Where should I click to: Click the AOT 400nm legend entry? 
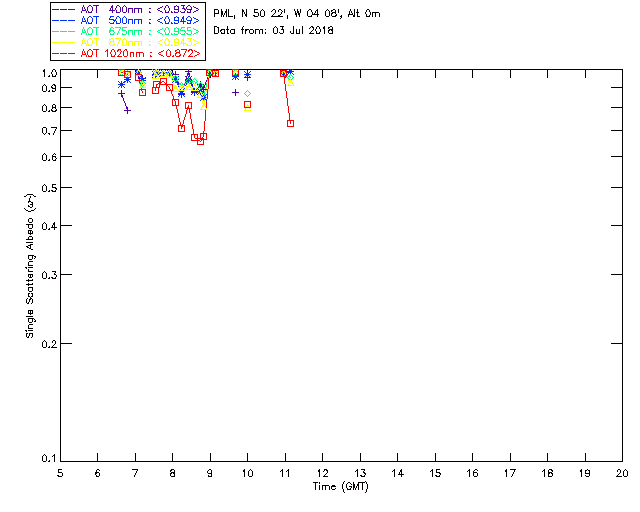pyautogui.click(x=127, y=9)
